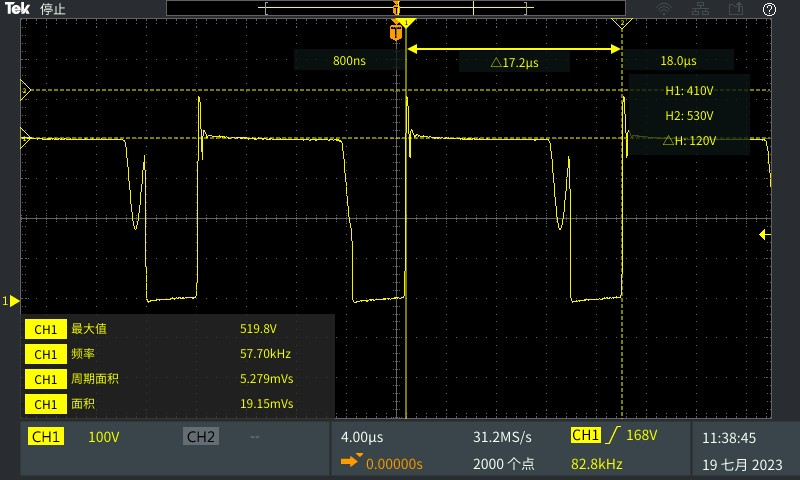This screenshot has width=800, height=480.
Task: Select the trigger level arrow on right edge
Action: click(765, 234)
